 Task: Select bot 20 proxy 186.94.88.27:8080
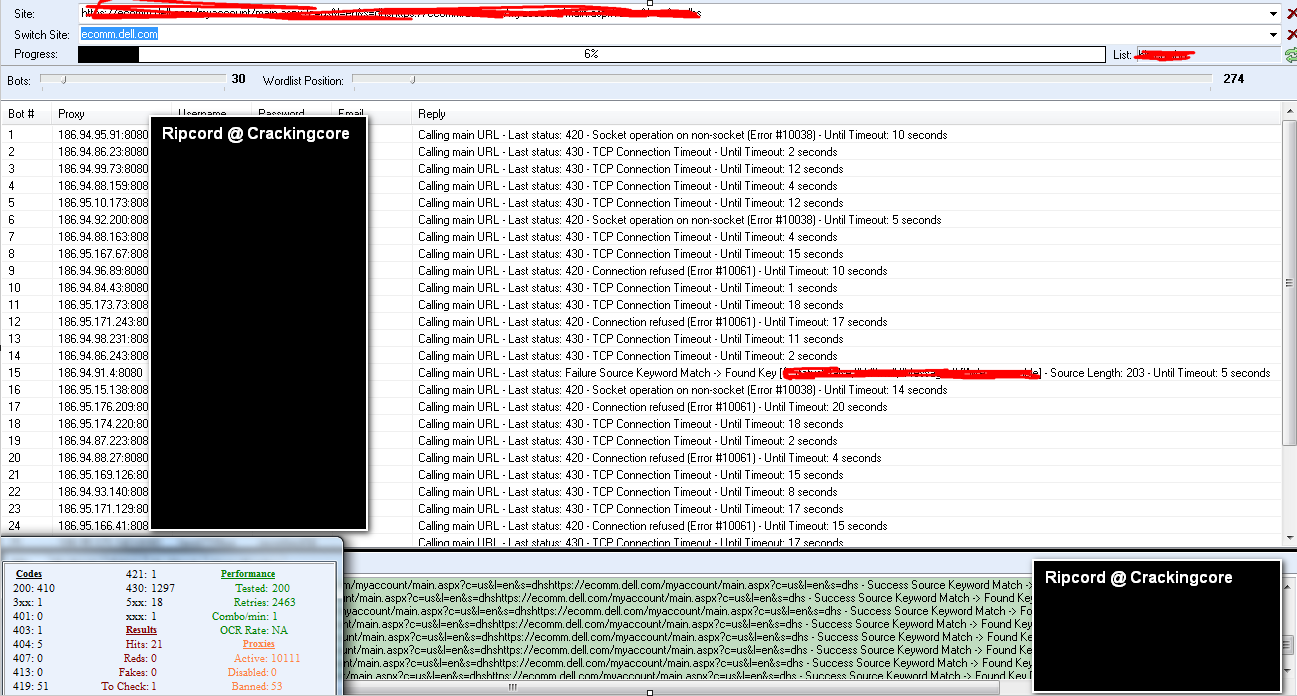point(640,458)
